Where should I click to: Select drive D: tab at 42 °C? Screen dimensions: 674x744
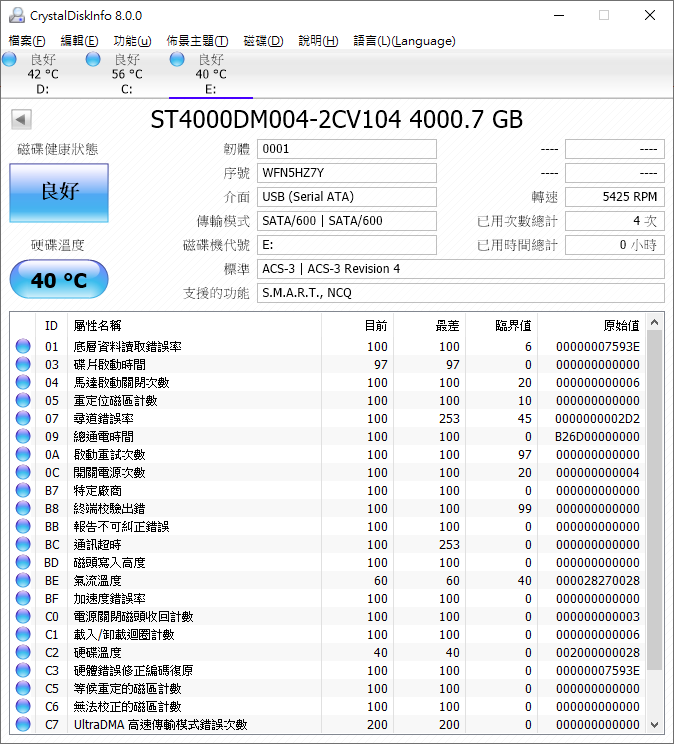click(x=43, y=74)
